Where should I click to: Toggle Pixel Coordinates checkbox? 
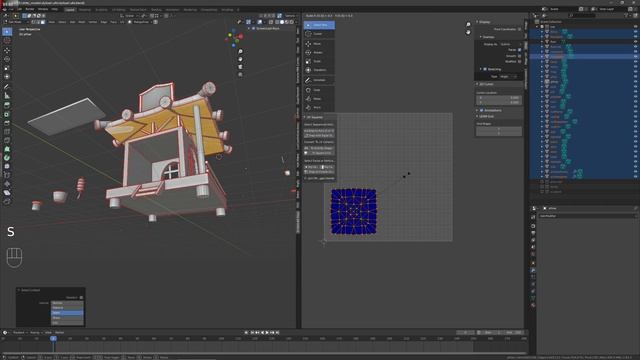coord(520,29)
